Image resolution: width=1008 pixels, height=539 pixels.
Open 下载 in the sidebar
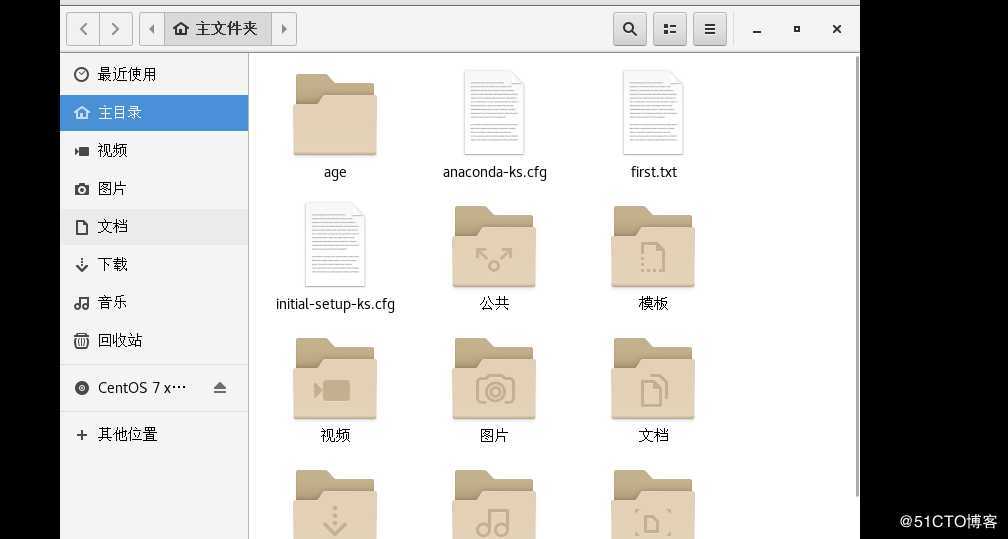coord(154,264)
